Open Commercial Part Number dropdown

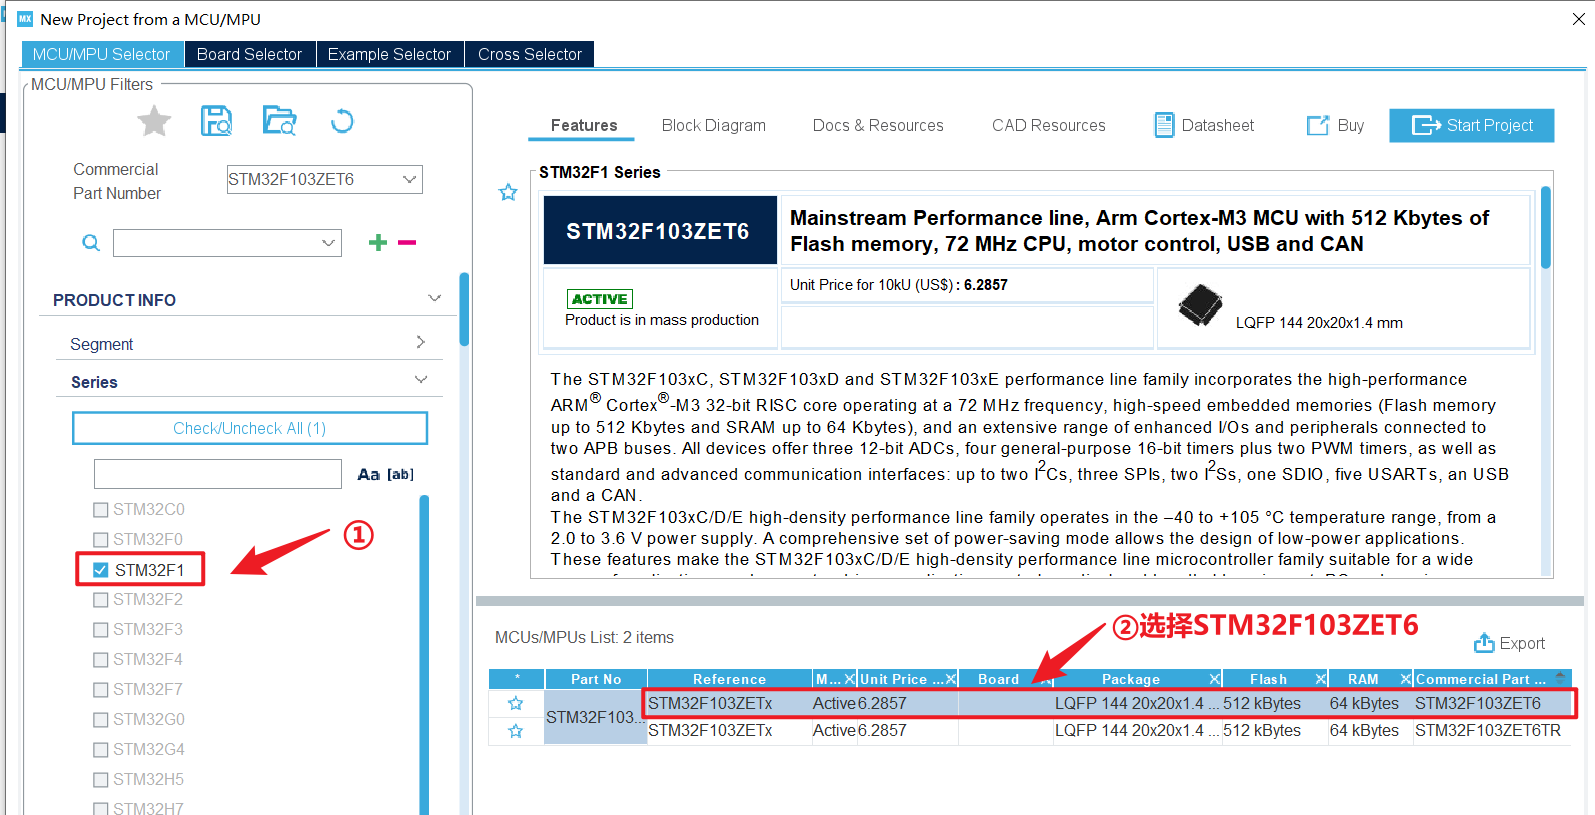pos(409,179)
